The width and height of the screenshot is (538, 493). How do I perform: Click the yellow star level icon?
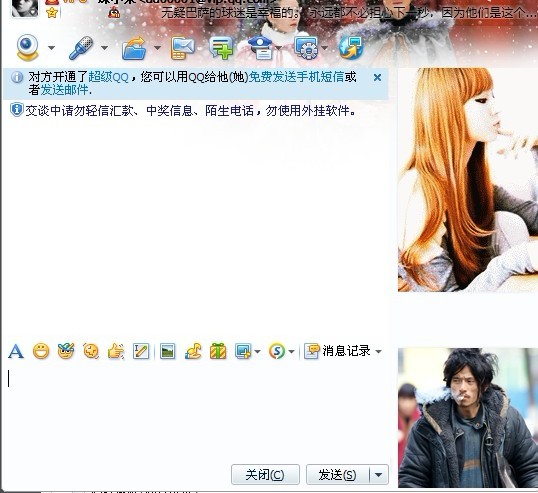pos(52,13)
